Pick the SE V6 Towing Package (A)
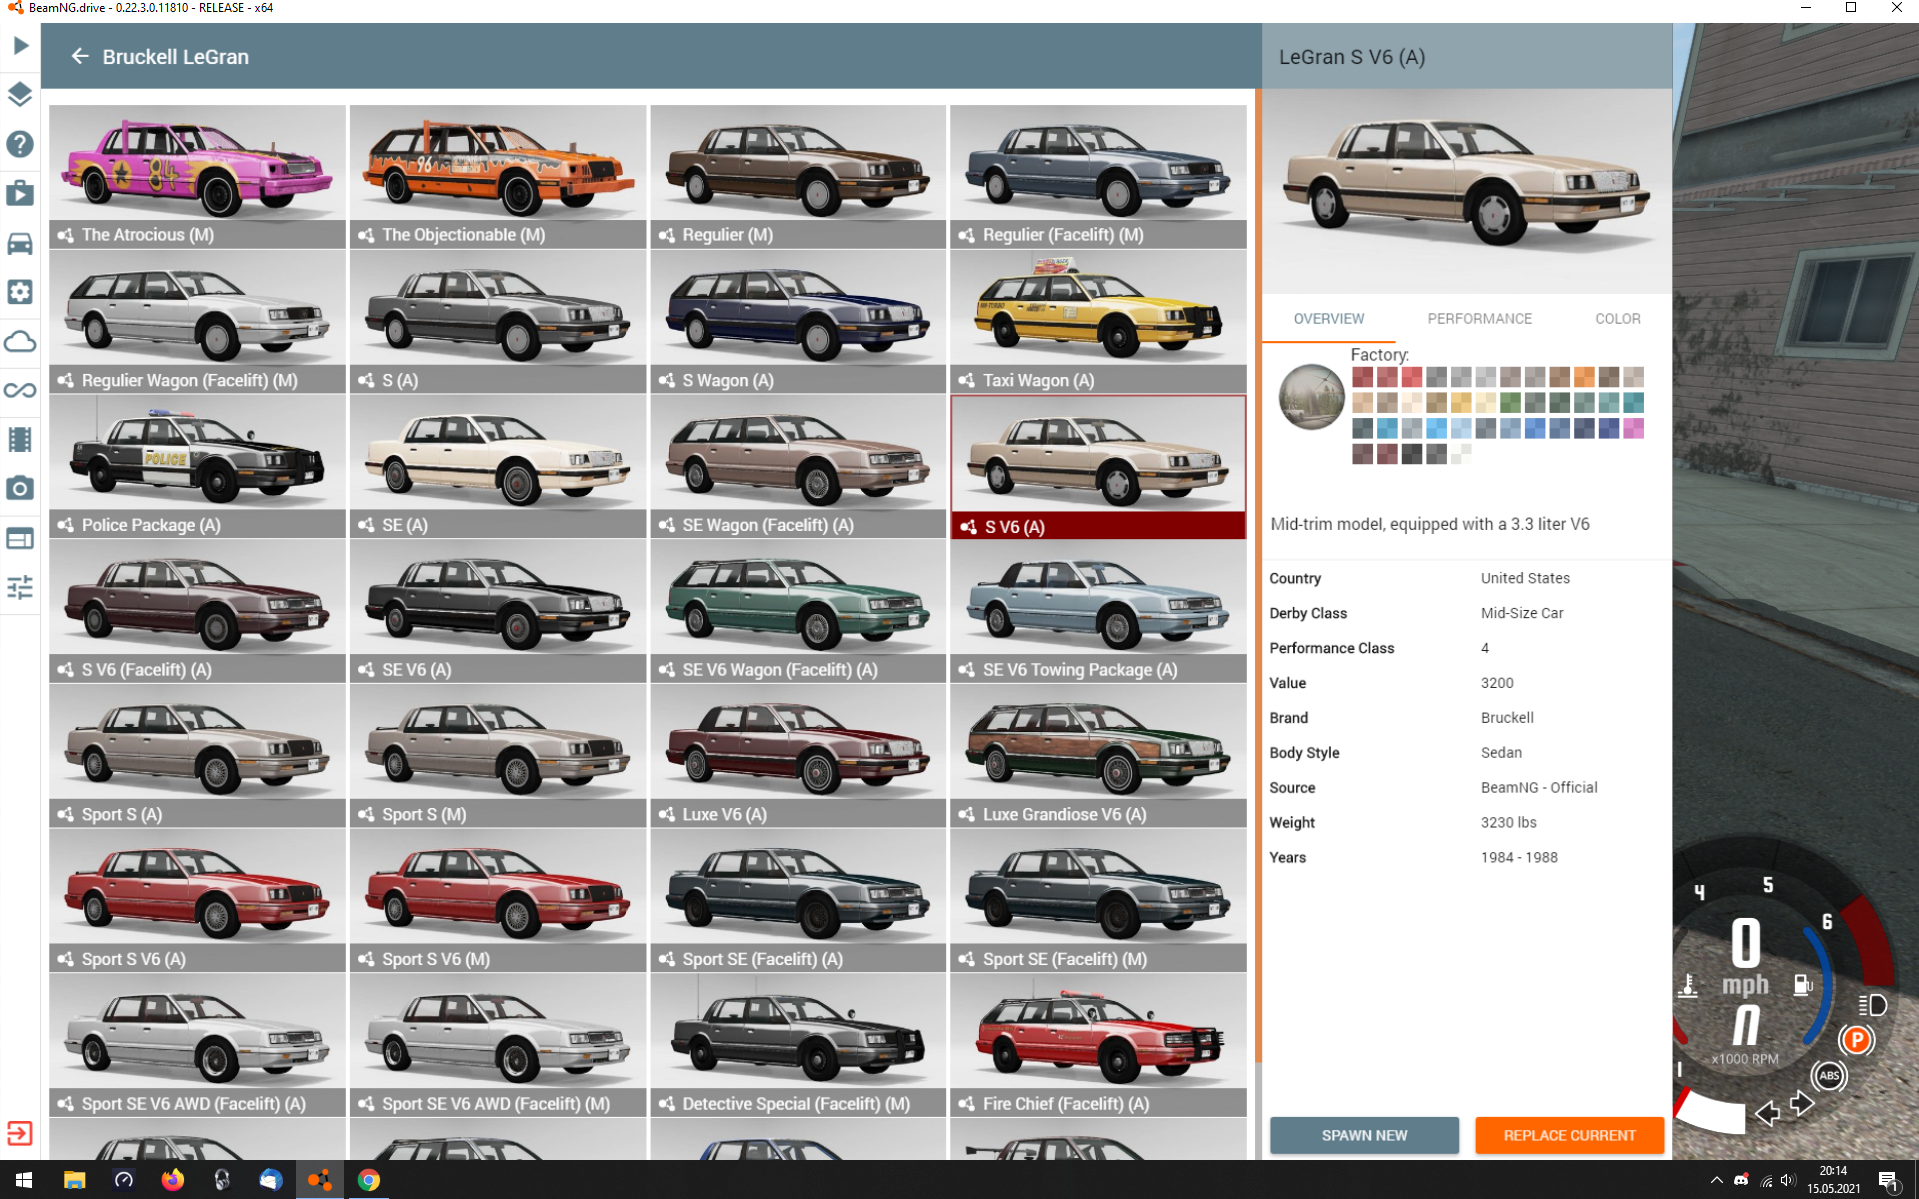 click(1098, 611)
